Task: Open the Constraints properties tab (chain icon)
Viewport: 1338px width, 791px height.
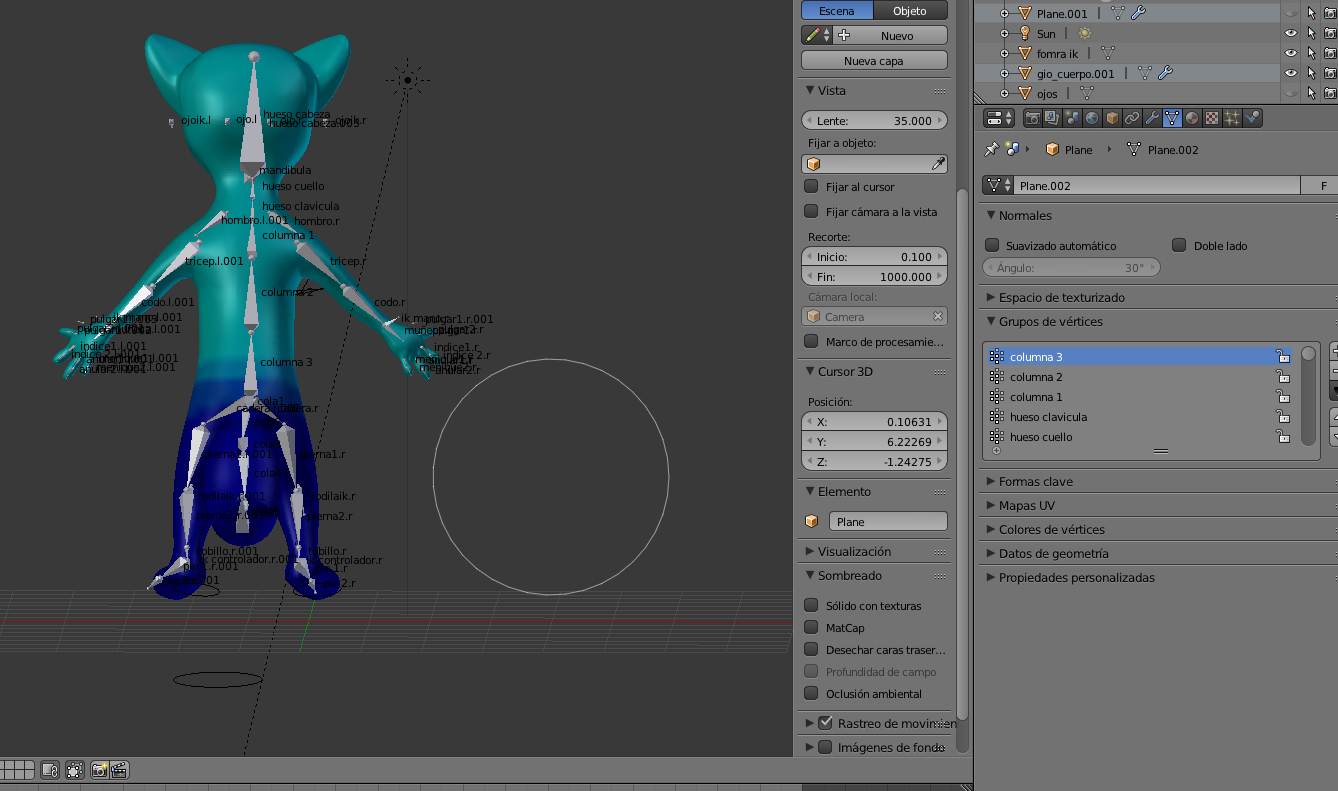Action: (x=1132, y=118)
